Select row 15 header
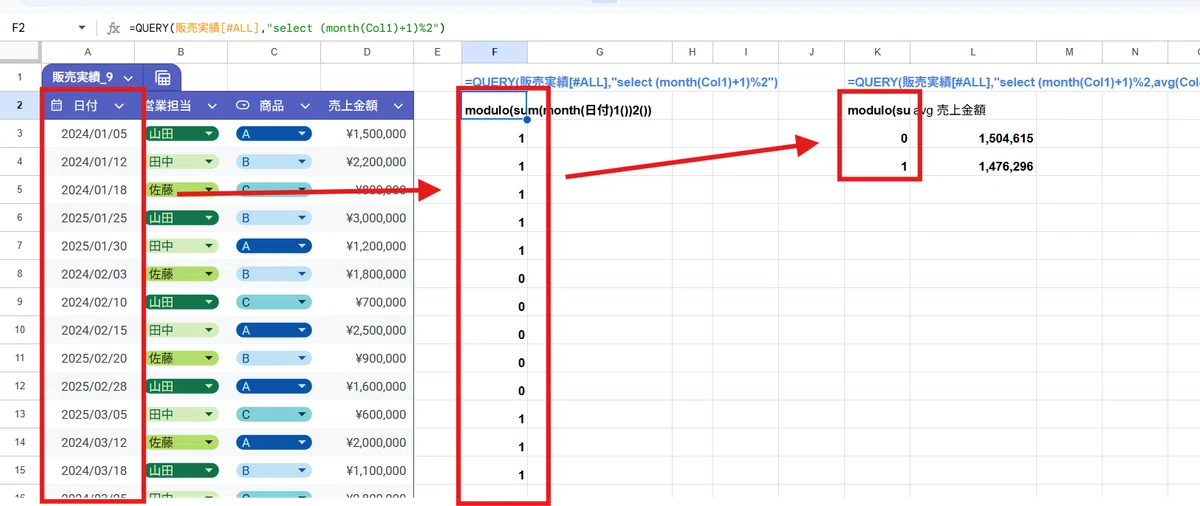Image resolution: width=1200 pixels, height=506 pixels. [x=20, y=469]
